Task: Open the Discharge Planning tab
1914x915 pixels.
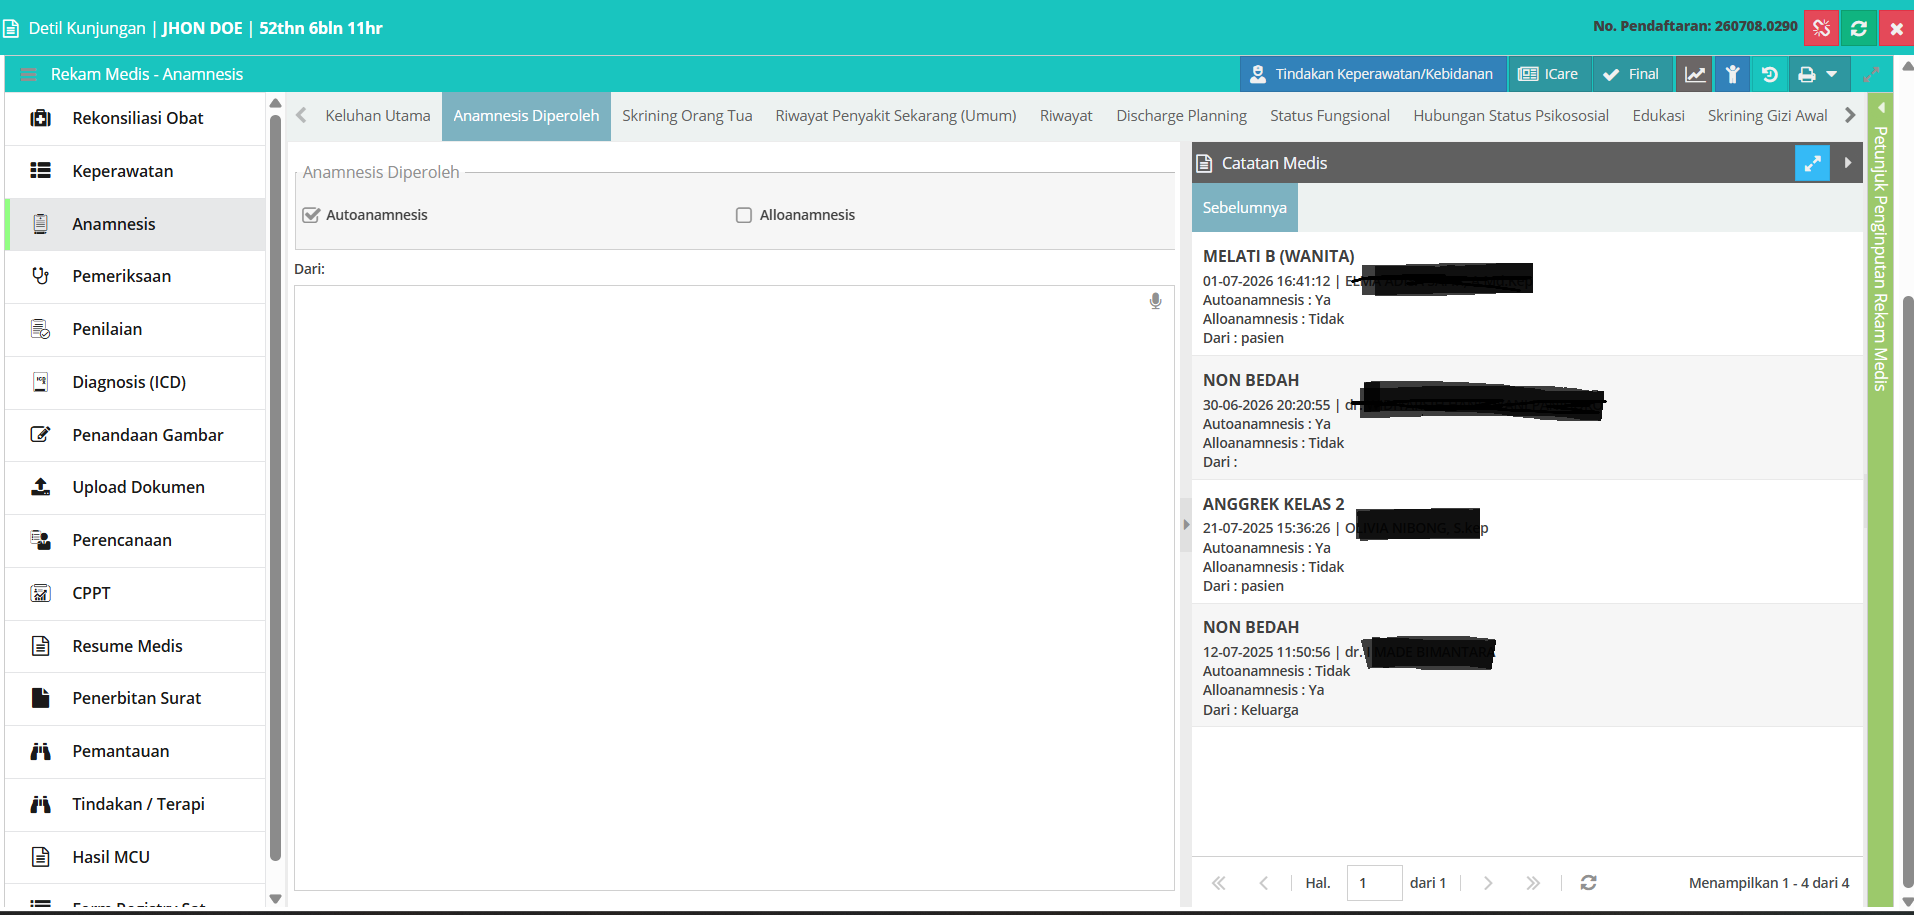Action: [x=1181, y=116]
